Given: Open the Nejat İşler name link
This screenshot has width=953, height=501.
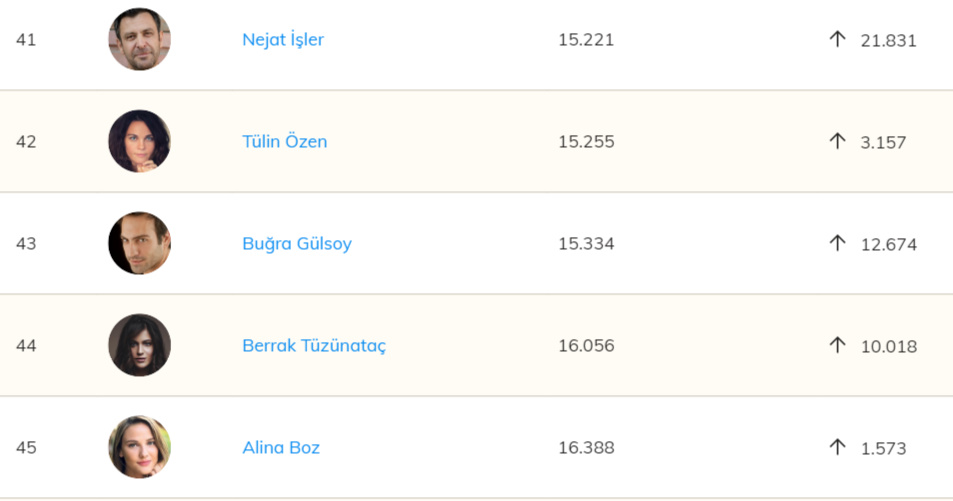Looking at the screenshot, I should click(283, 40).
